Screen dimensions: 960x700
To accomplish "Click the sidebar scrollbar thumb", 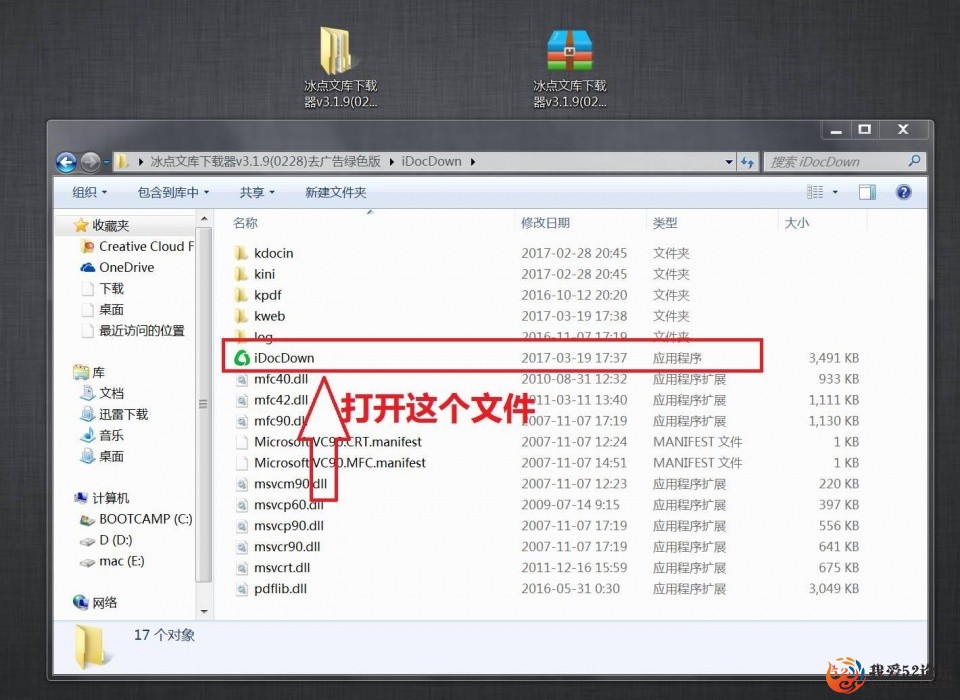I will click(x=204, y=404).
